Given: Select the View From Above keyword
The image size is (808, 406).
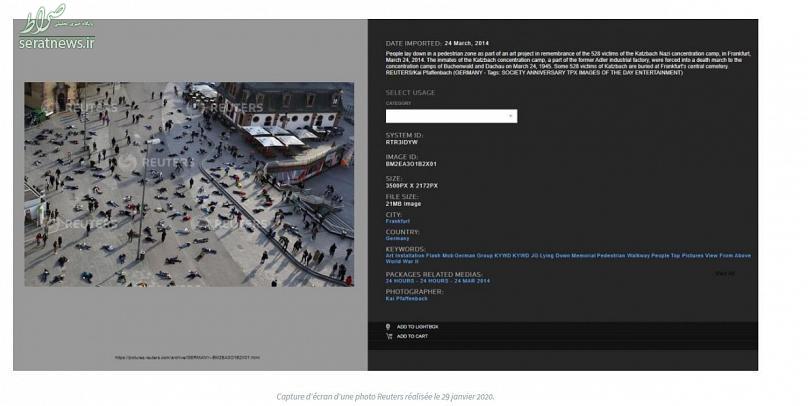Looking at the screenshot, I should tap(728, 256).
